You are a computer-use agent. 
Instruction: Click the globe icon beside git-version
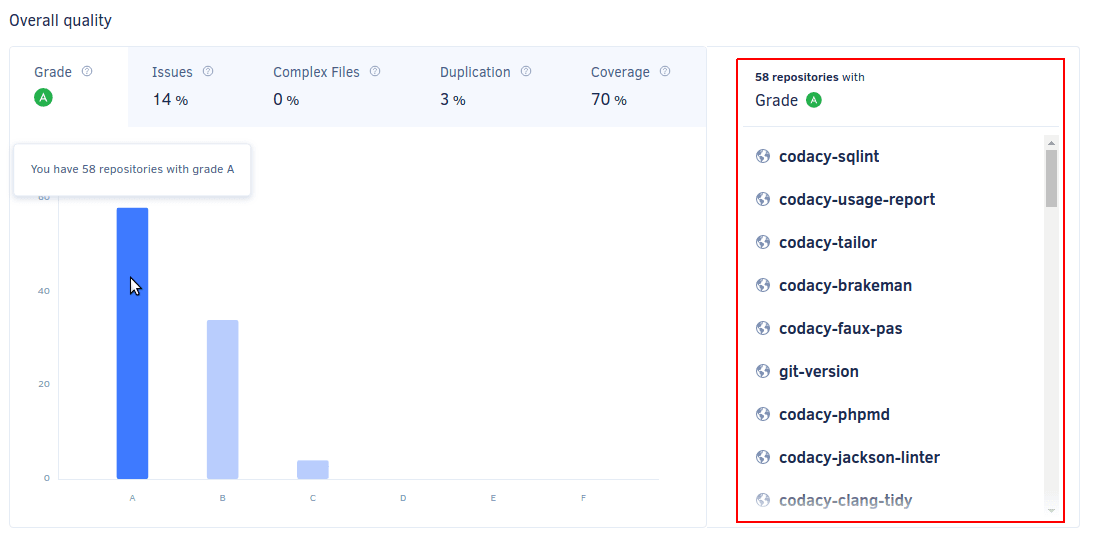point(764,372)
